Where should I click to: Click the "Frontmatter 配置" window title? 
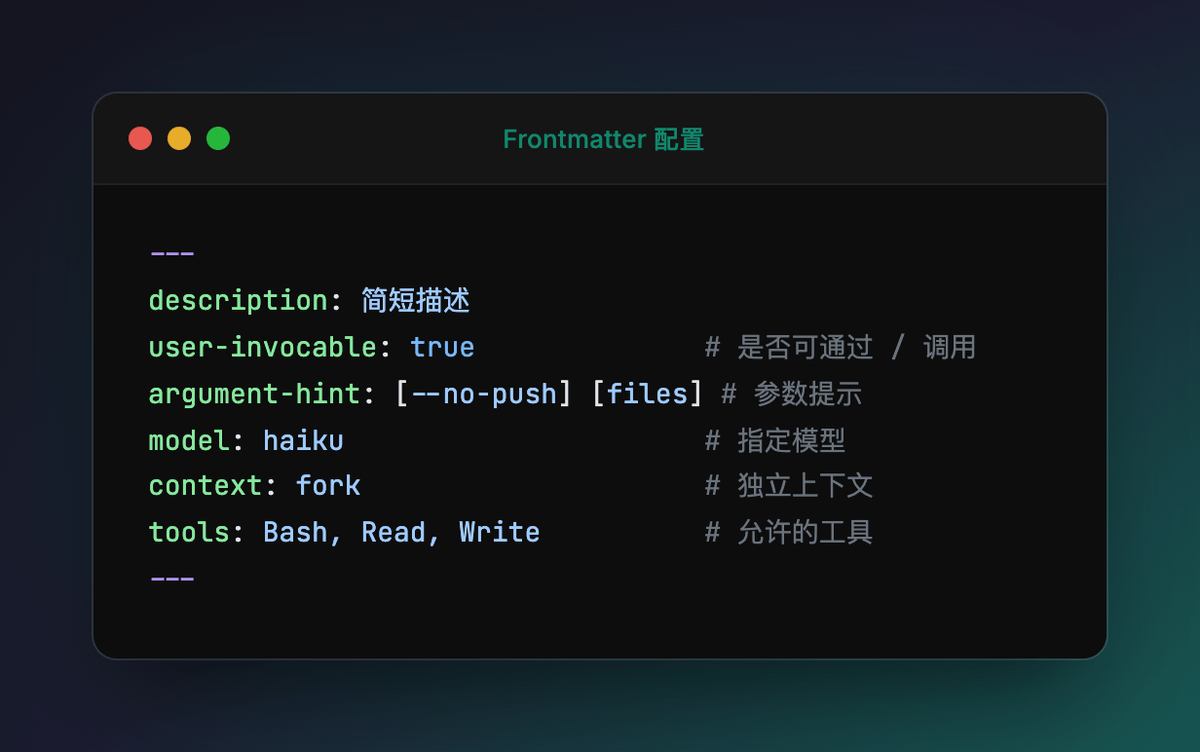click(x=603, y=139)
